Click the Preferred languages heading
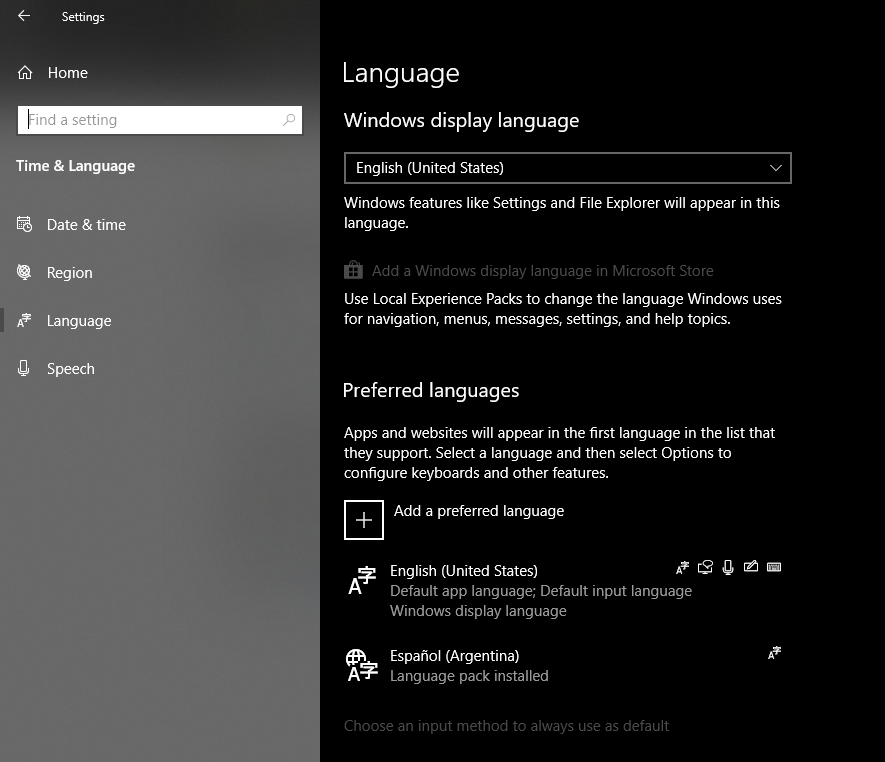The height and width of the screenshot is (762, 885). [x=431, y=391]
